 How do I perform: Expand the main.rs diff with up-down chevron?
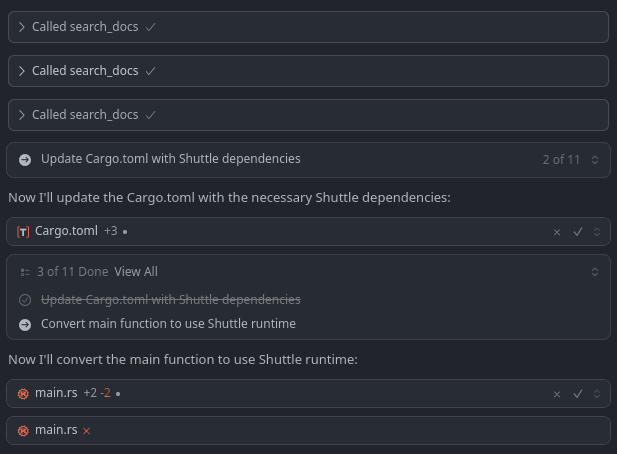596,394
